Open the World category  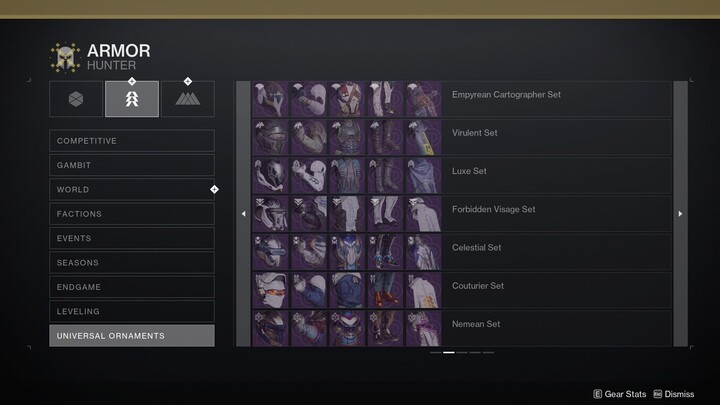point(132,190)
